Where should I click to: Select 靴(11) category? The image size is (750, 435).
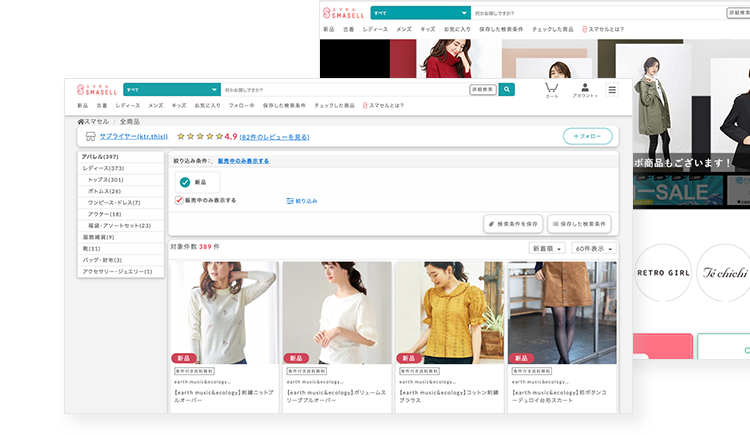point(121,249)
